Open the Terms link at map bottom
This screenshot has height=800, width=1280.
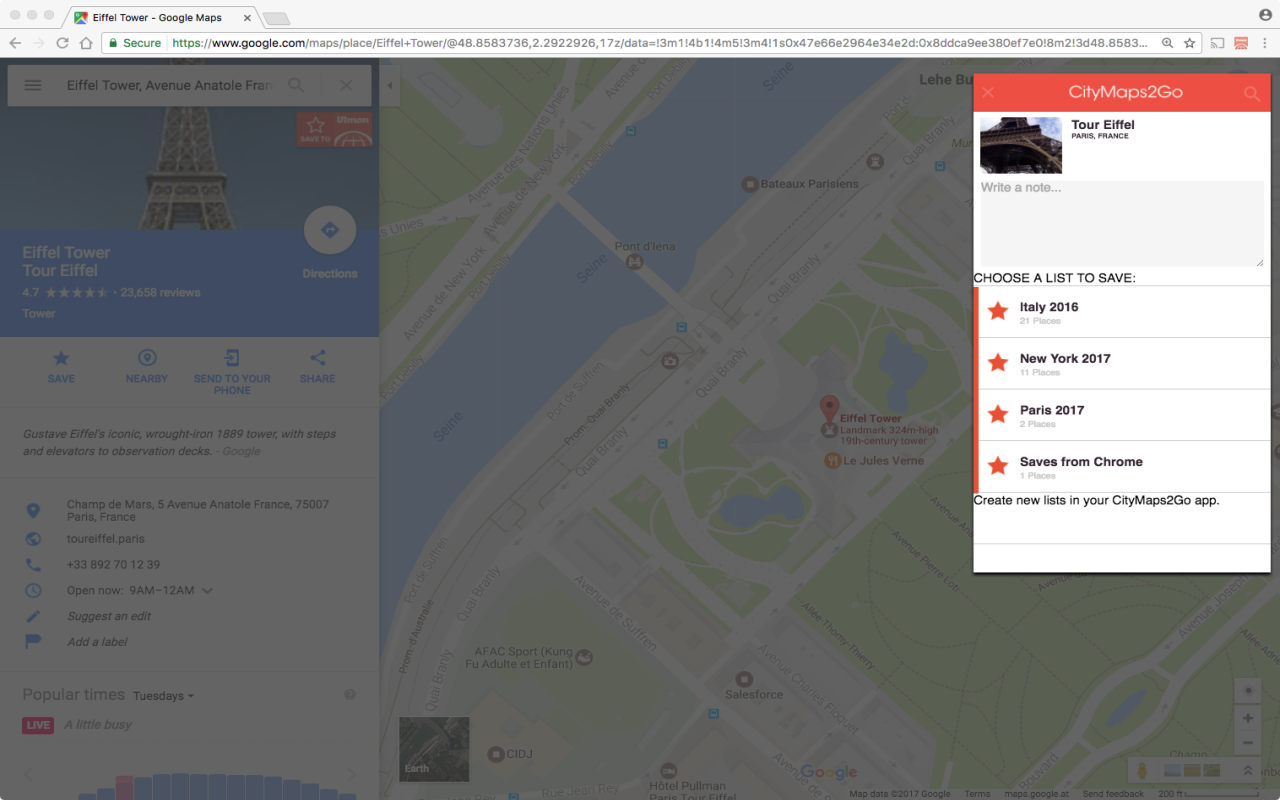pos(977,794)
